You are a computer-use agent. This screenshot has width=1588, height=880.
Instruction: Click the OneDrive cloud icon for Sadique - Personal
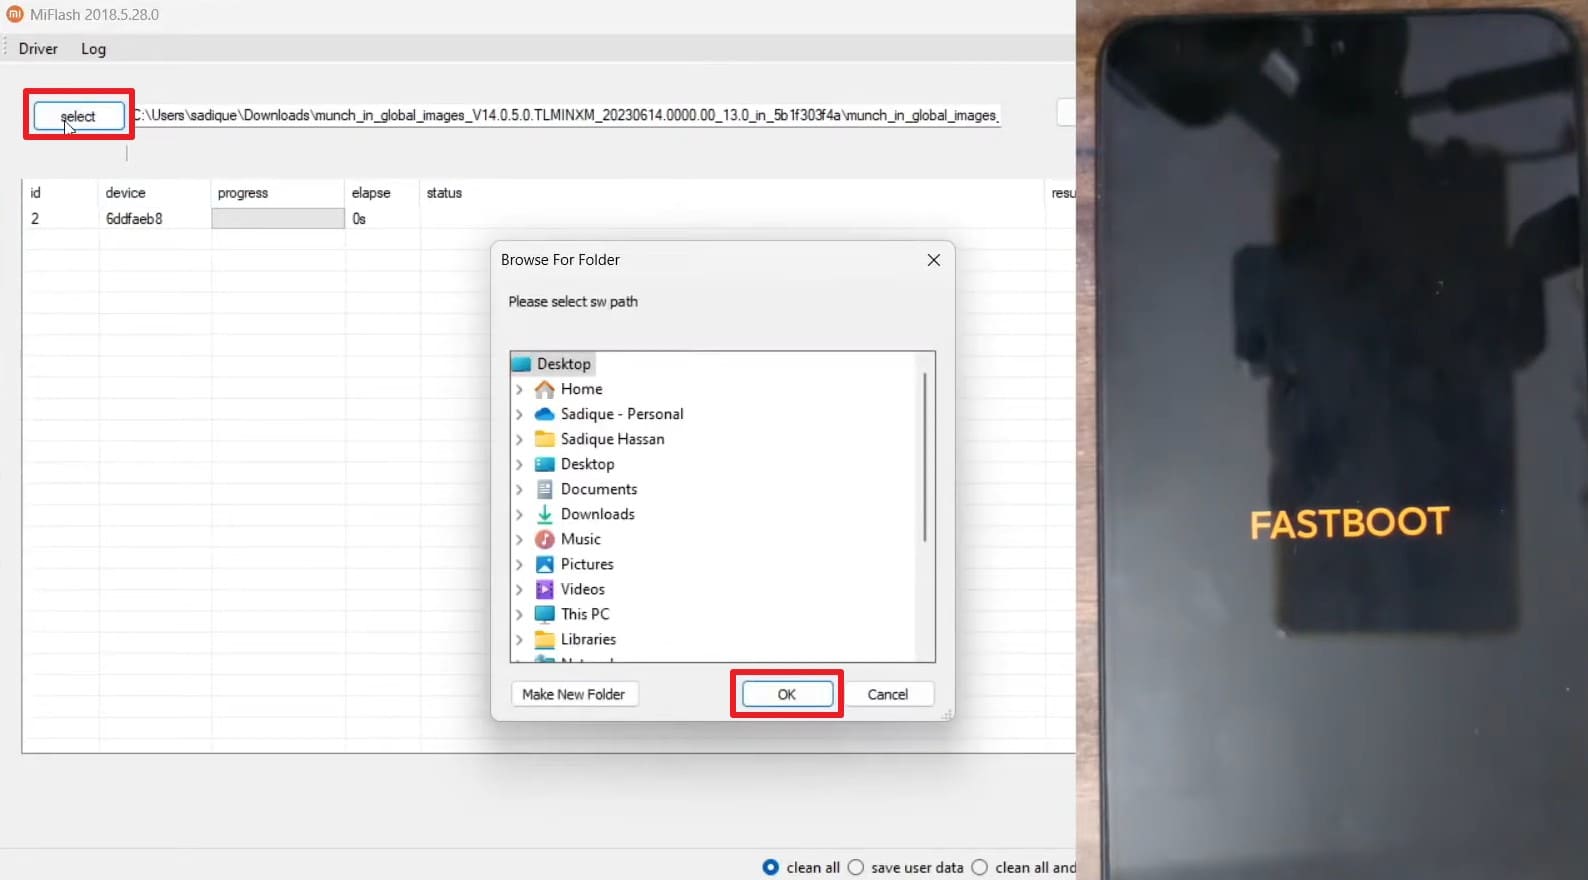[x=544, y=414]
